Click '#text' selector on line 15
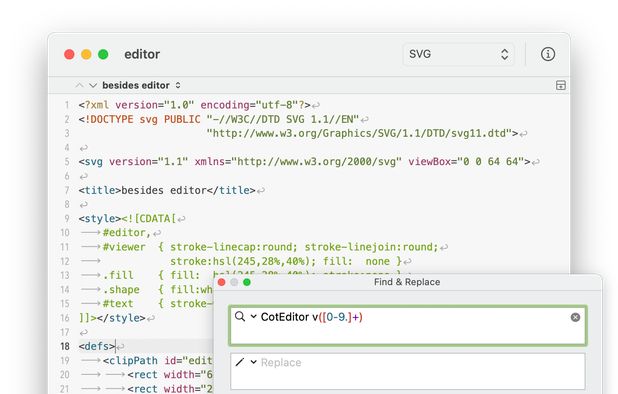 tap(118, 304)
